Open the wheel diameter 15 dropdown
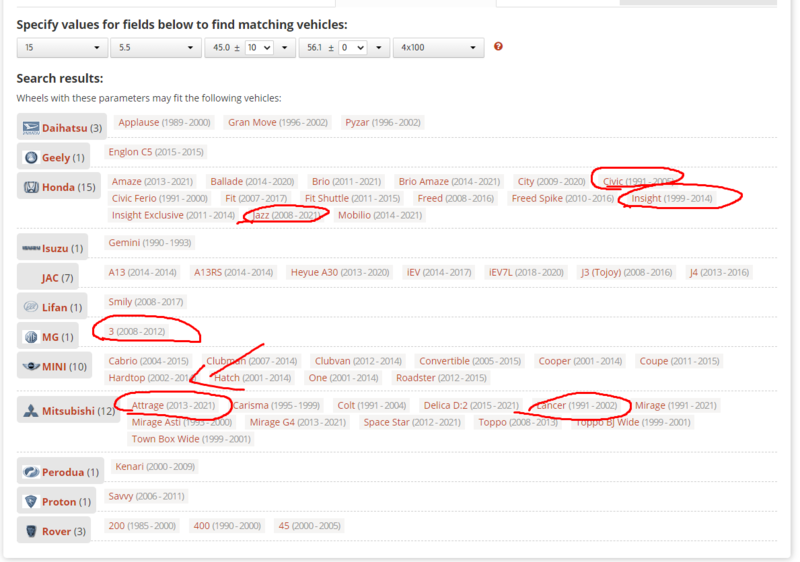This screenshot has width=800, height=562. (62, 47)
